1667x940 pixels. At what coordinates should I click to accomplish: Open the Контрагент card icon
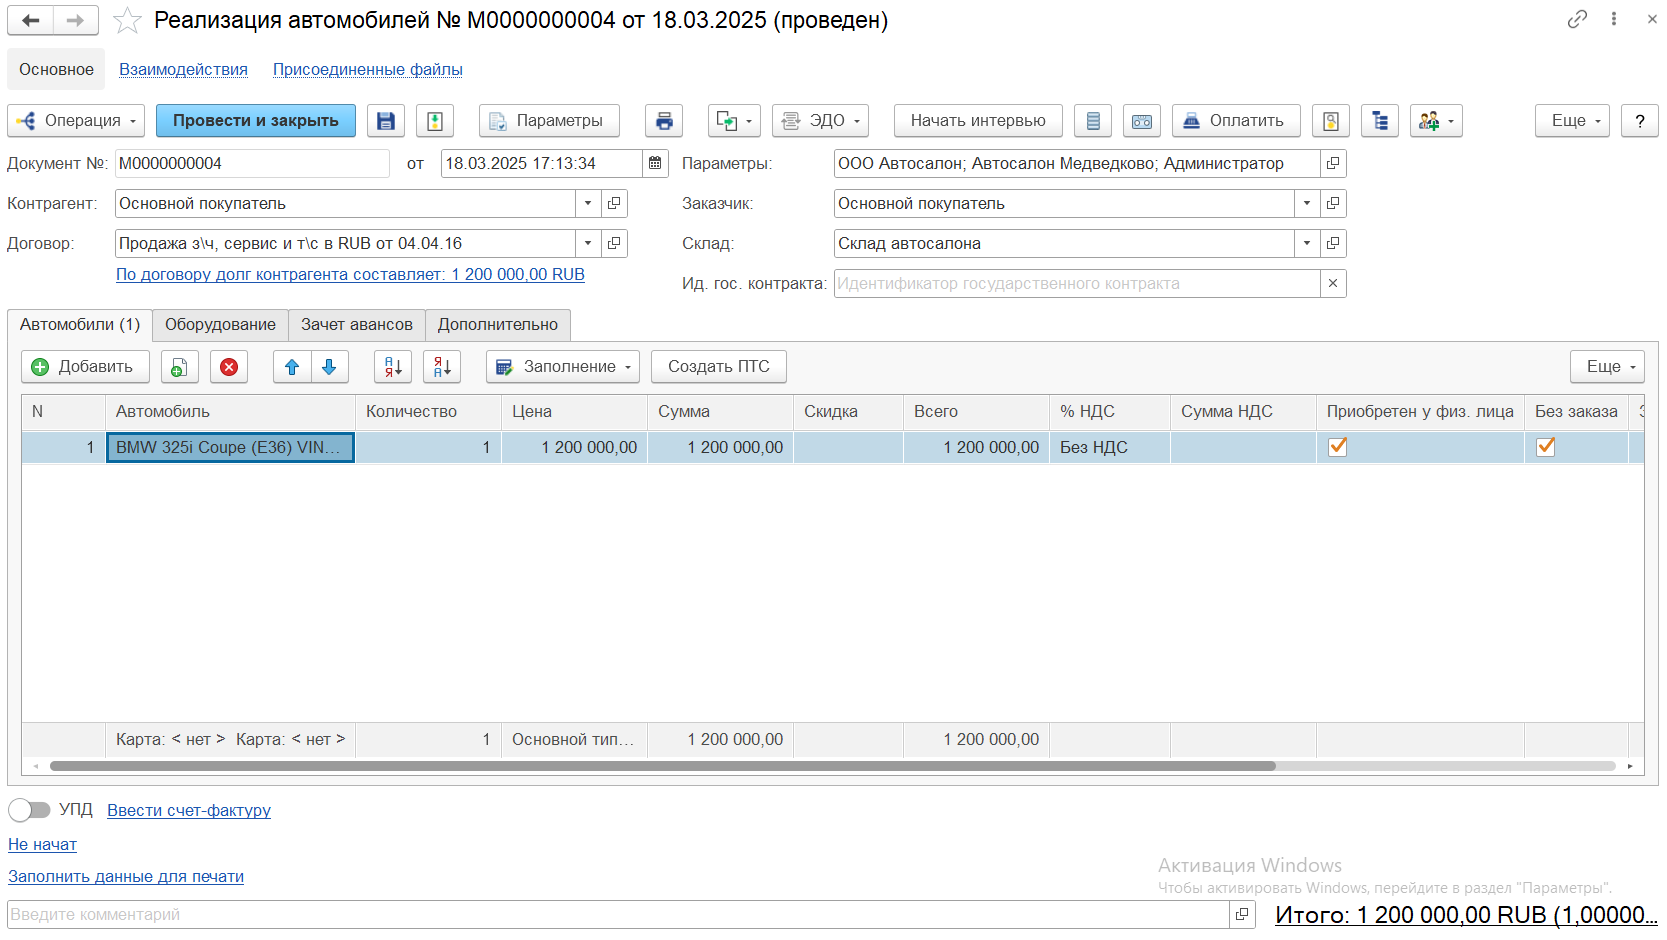614,203
